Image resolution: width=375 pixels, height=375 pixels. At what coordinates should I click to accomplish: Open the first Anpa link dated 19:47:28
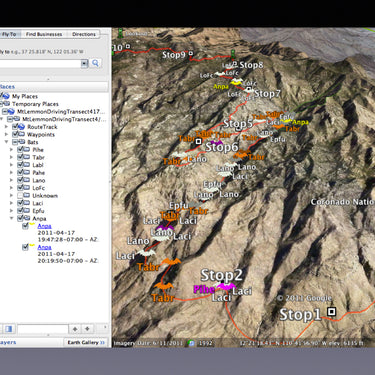pyautogui.click(x=44, y=226)
